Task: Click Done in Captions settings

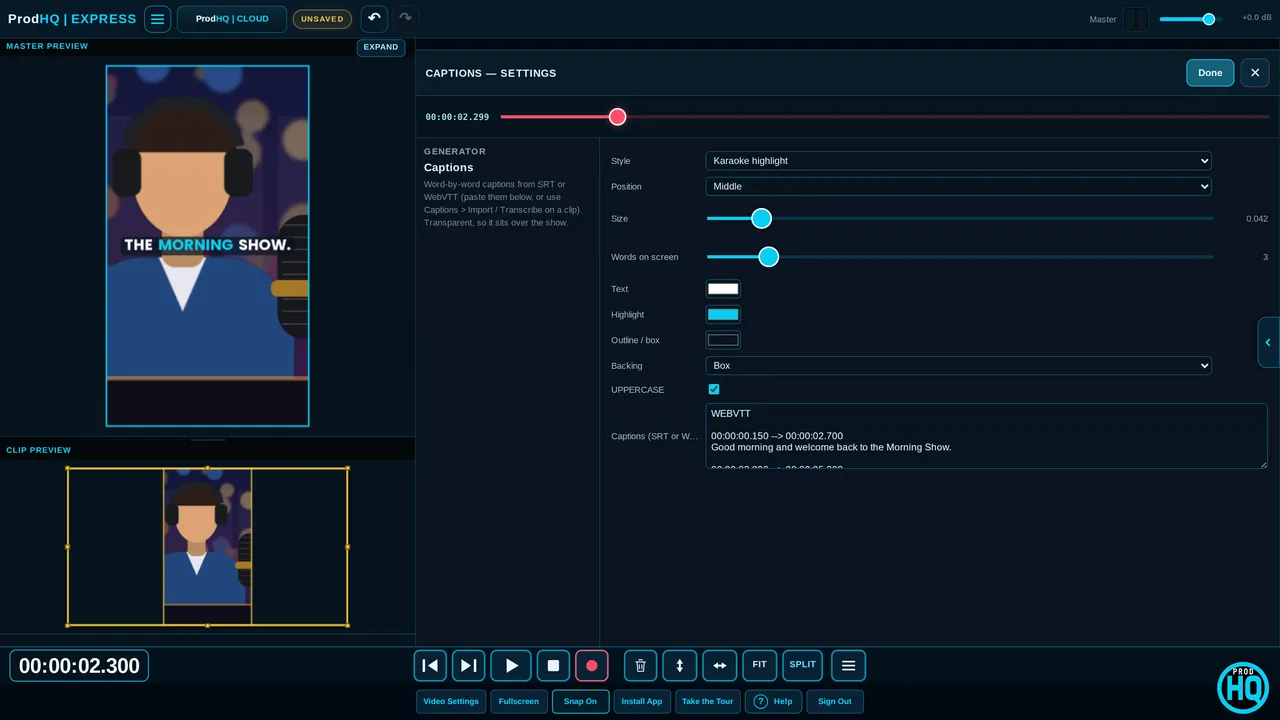Action: pyautogui.click(x=1210, y=73)
